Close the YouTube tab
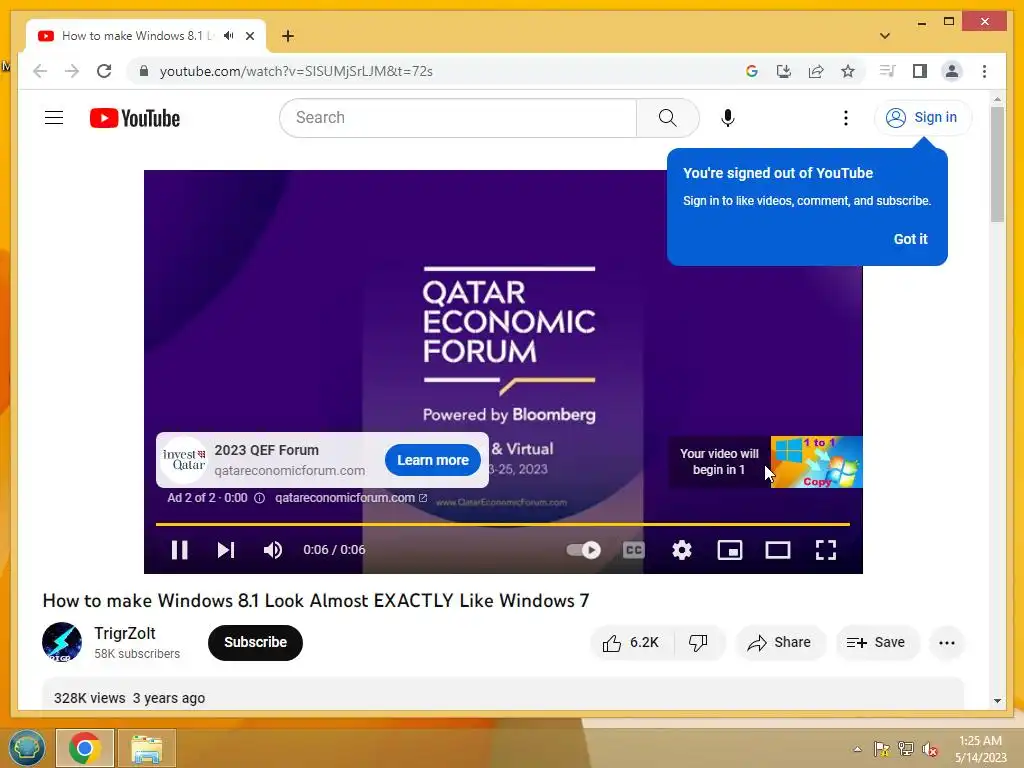This screenshot has height=768, width=1024. click(x=249, y=36)
